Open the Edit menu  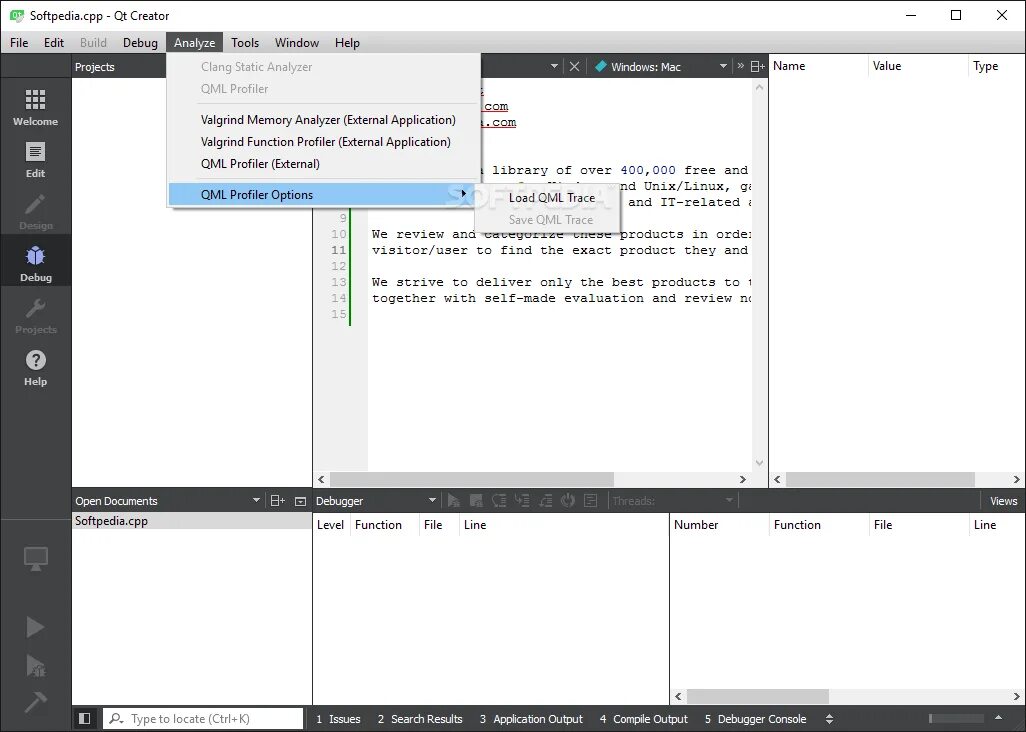pos(54,43)
